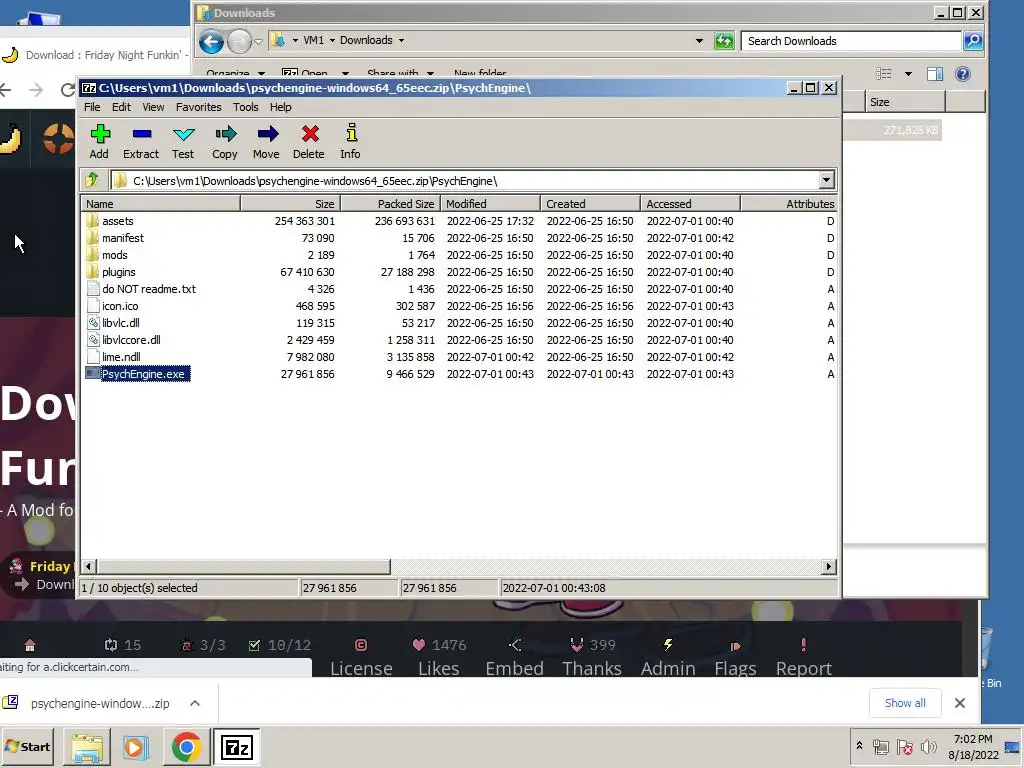Show hidden system tray icons

click(x=859, y=746)
